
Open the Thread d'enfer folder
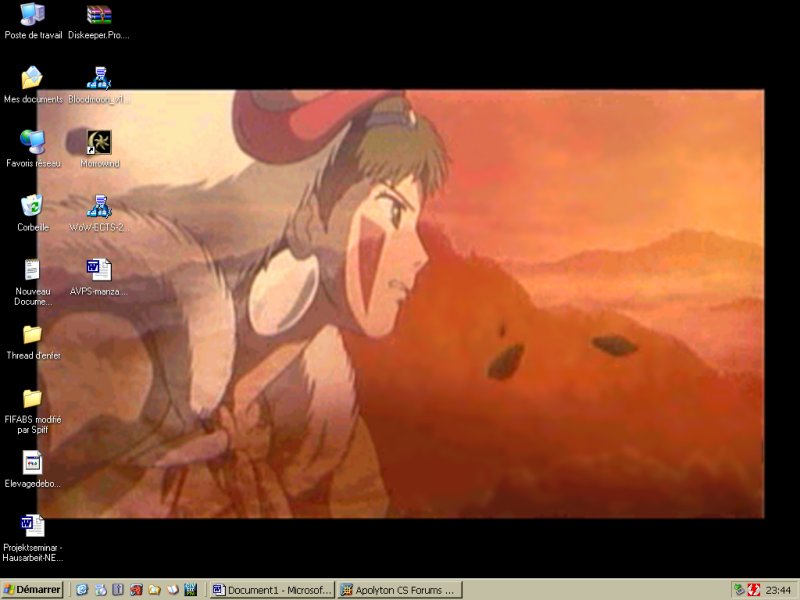[33, 334]
